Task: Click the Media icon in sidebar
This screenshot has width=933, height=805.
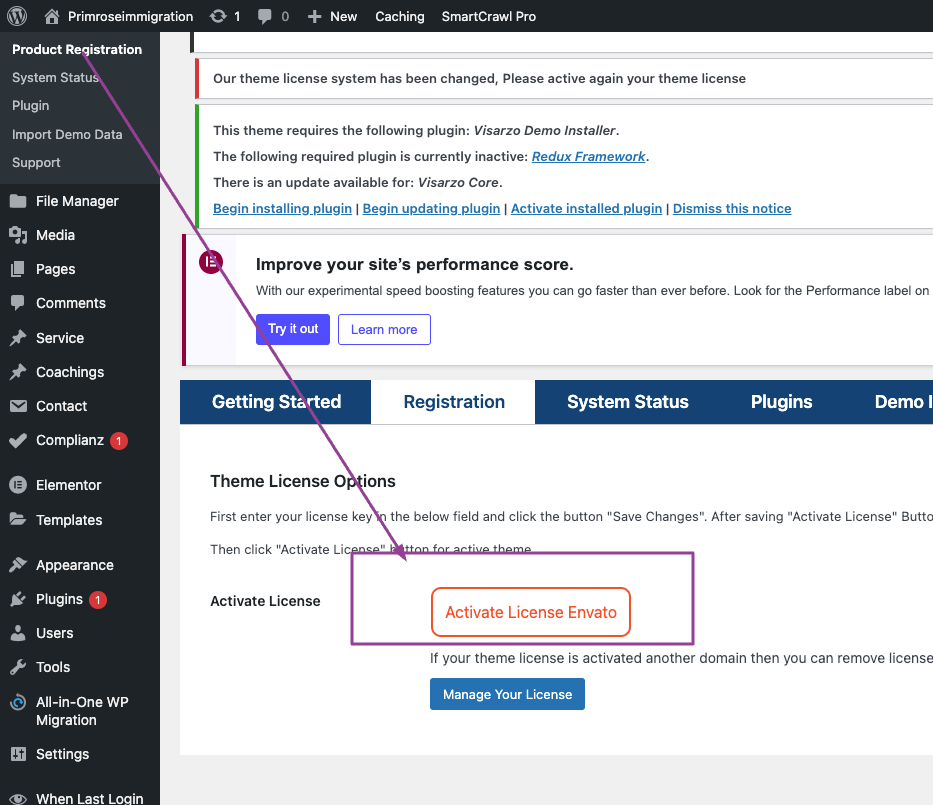Action: click(x=18, y=235)
